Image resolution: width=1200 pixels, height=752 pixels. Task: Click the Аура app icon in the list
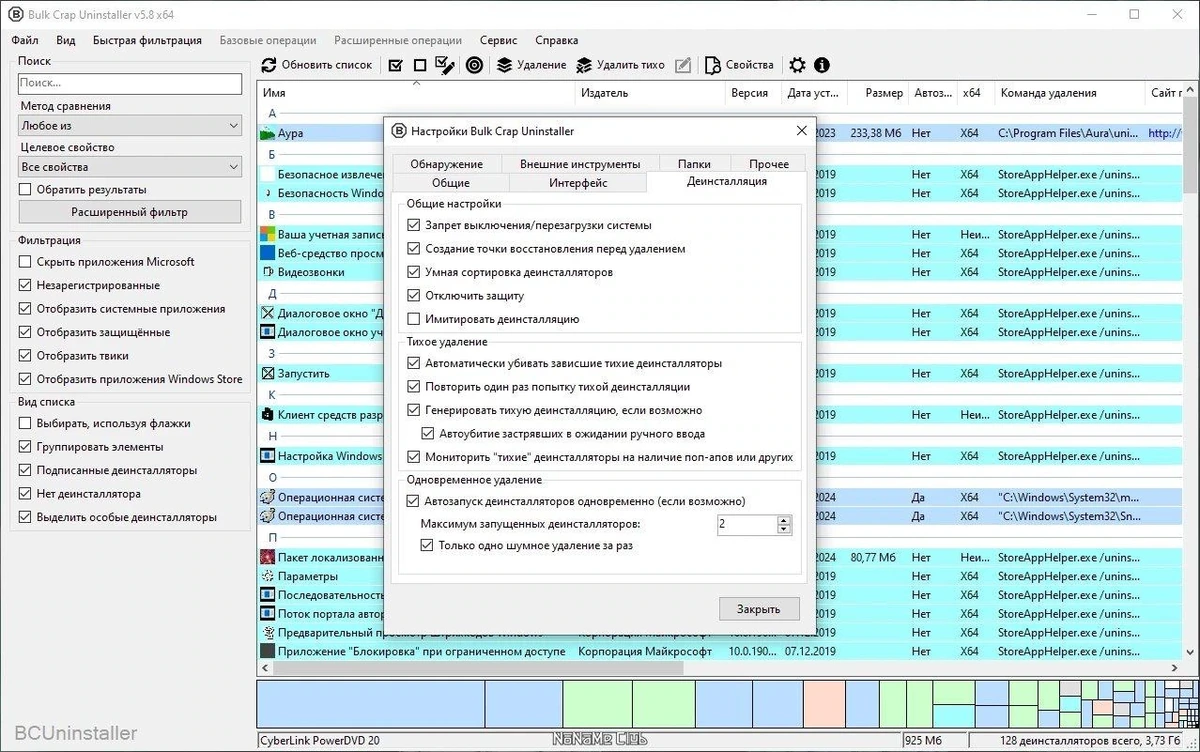pyautogui.click(x=267, y=133)
